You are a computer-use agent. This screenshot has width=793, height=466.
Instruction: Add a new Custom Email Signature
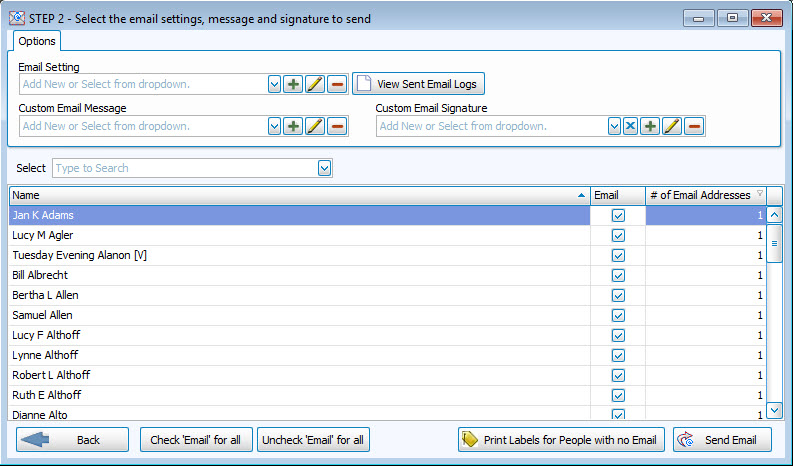pyautogui.click(x=650, y=126)
